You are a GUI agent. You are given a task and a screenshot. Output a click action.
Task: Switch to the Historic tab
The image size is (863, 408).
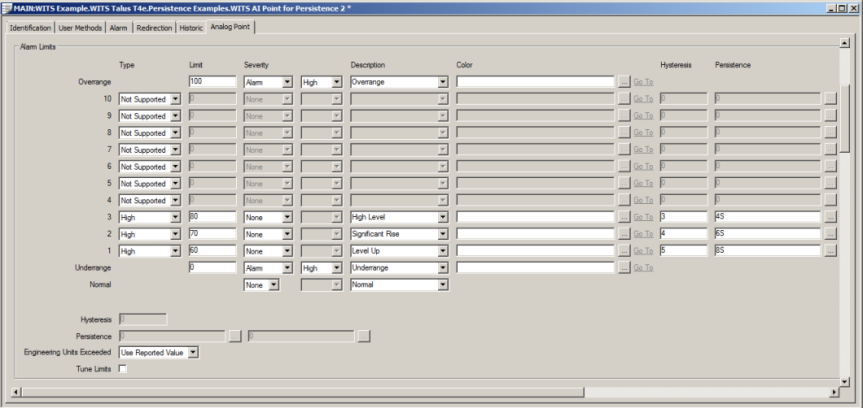tap(191, 27)
